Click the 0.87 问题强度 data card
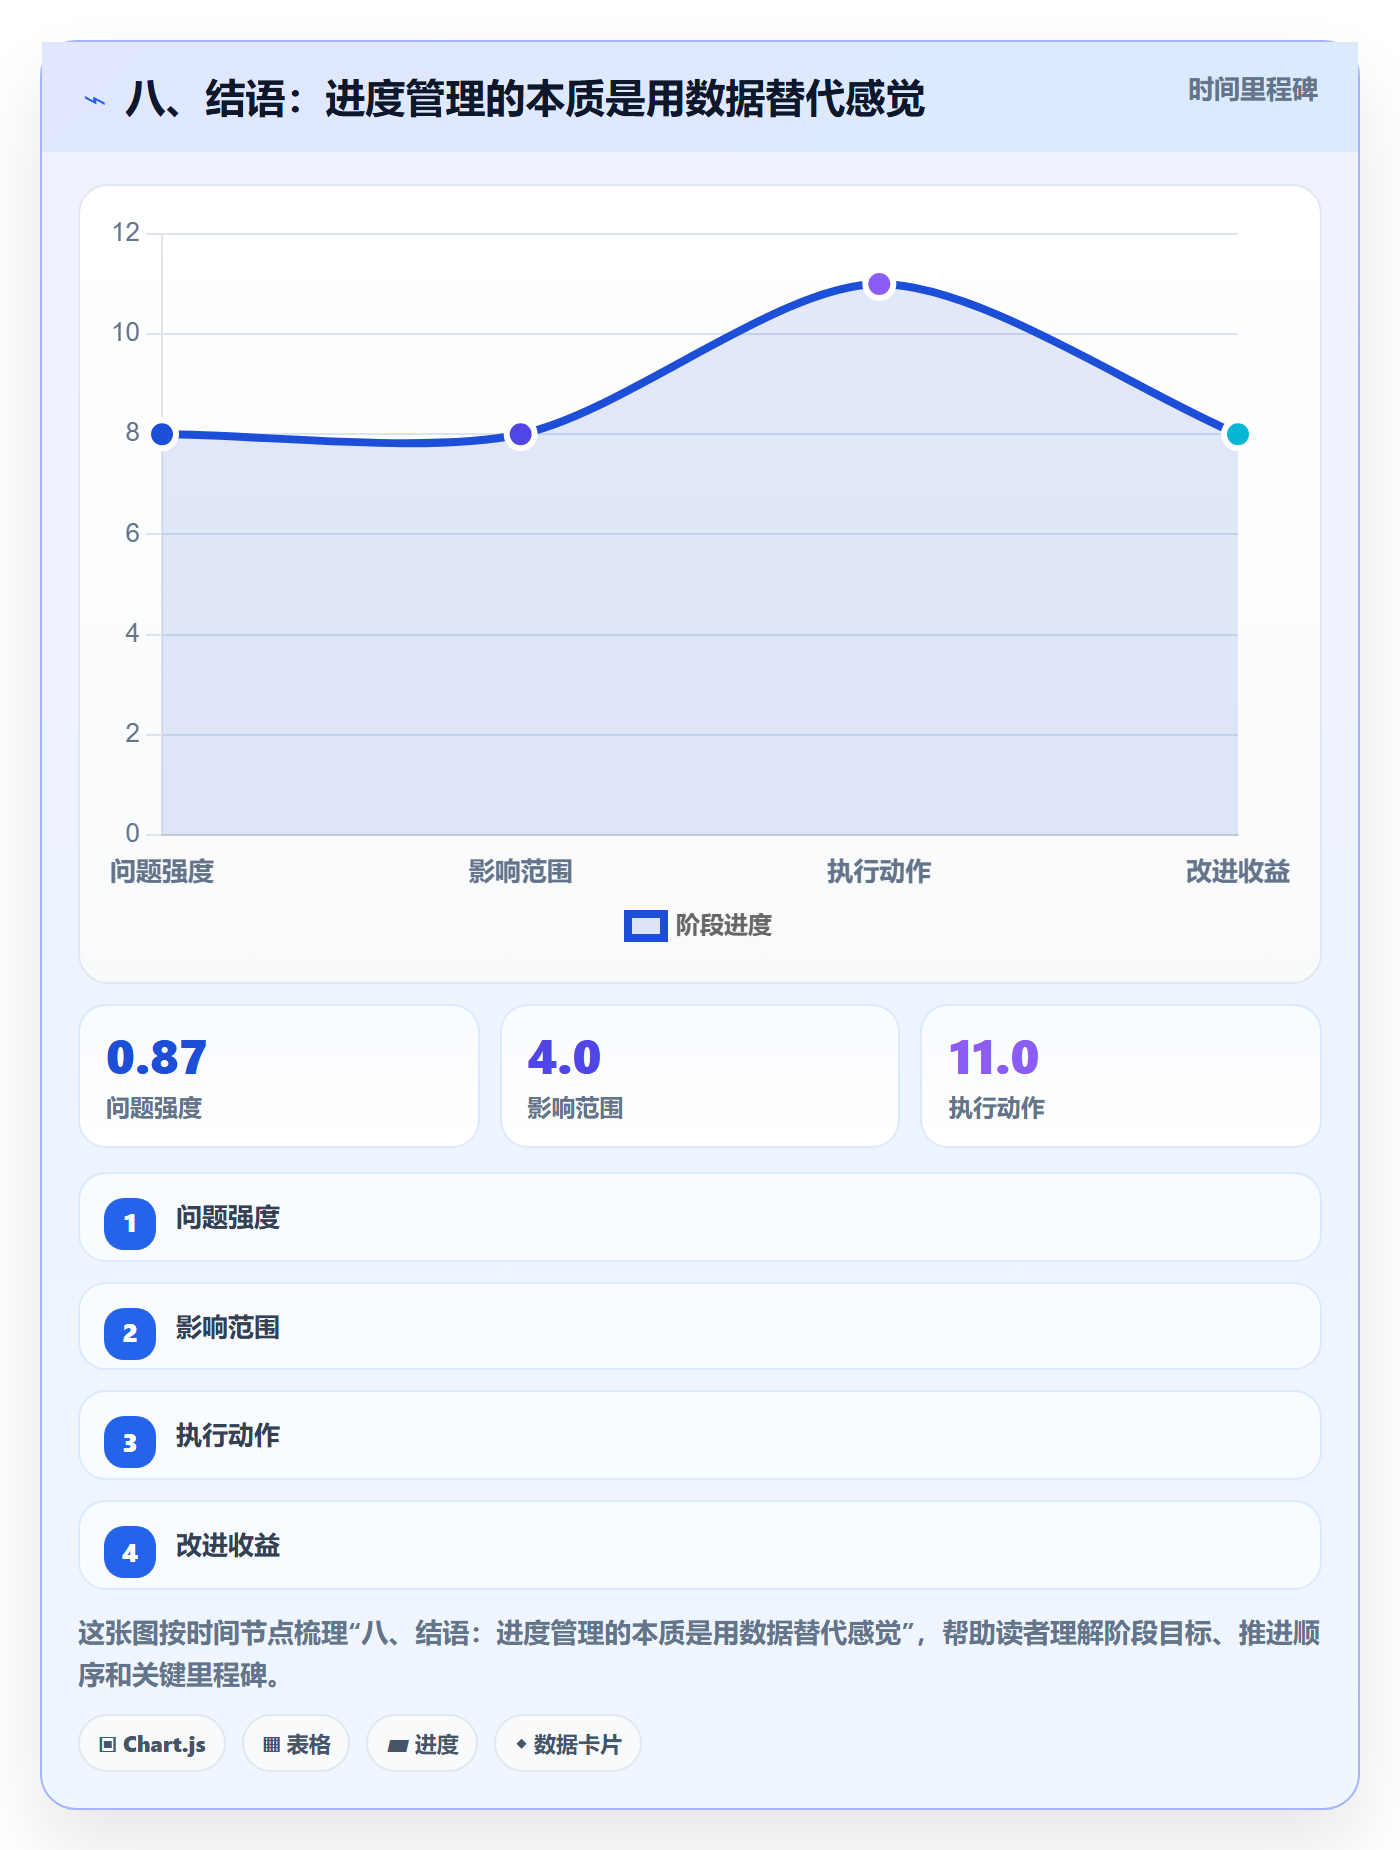Screen dimensions: 1400x1850 point(279,1076)
